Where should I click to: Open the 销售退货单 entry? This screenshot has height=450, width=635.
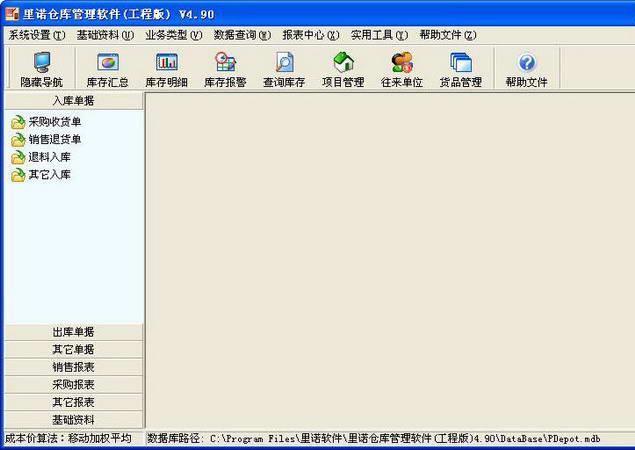coord(55,140)
